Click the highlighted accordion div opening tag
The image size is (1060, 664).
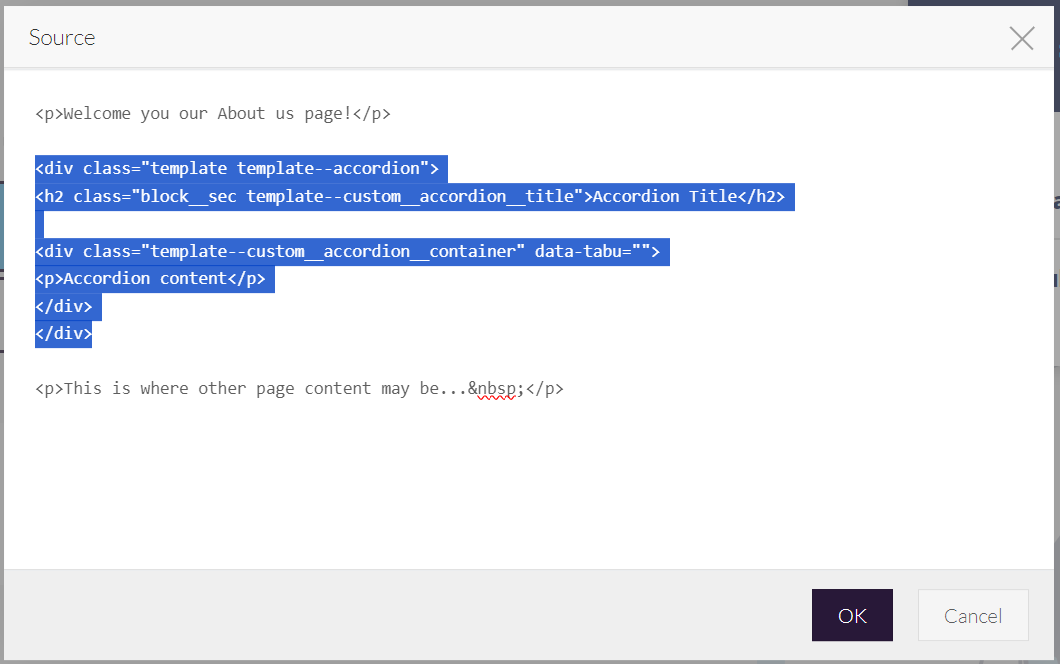coord(237,167)
